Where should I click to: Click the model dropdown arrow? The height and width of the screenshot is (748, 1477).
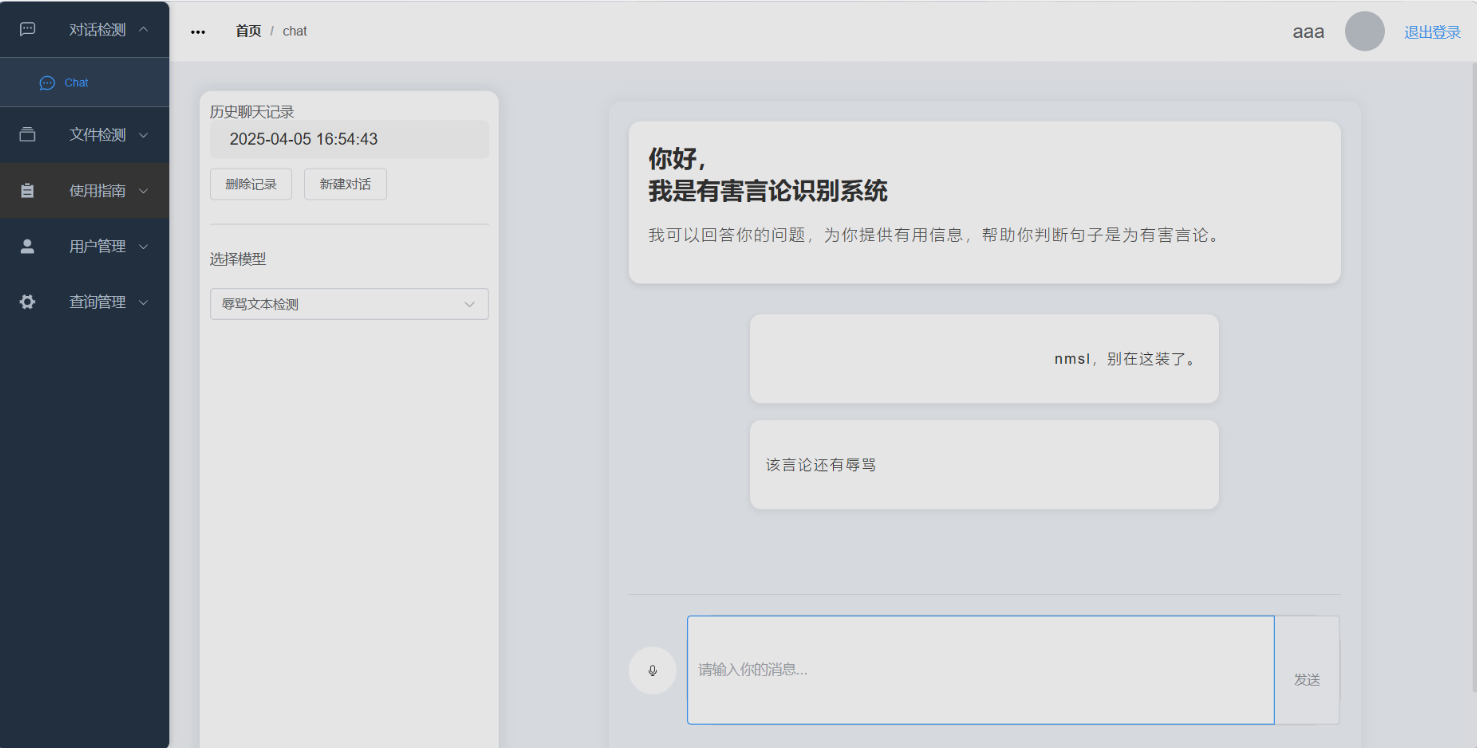(470, 304)
